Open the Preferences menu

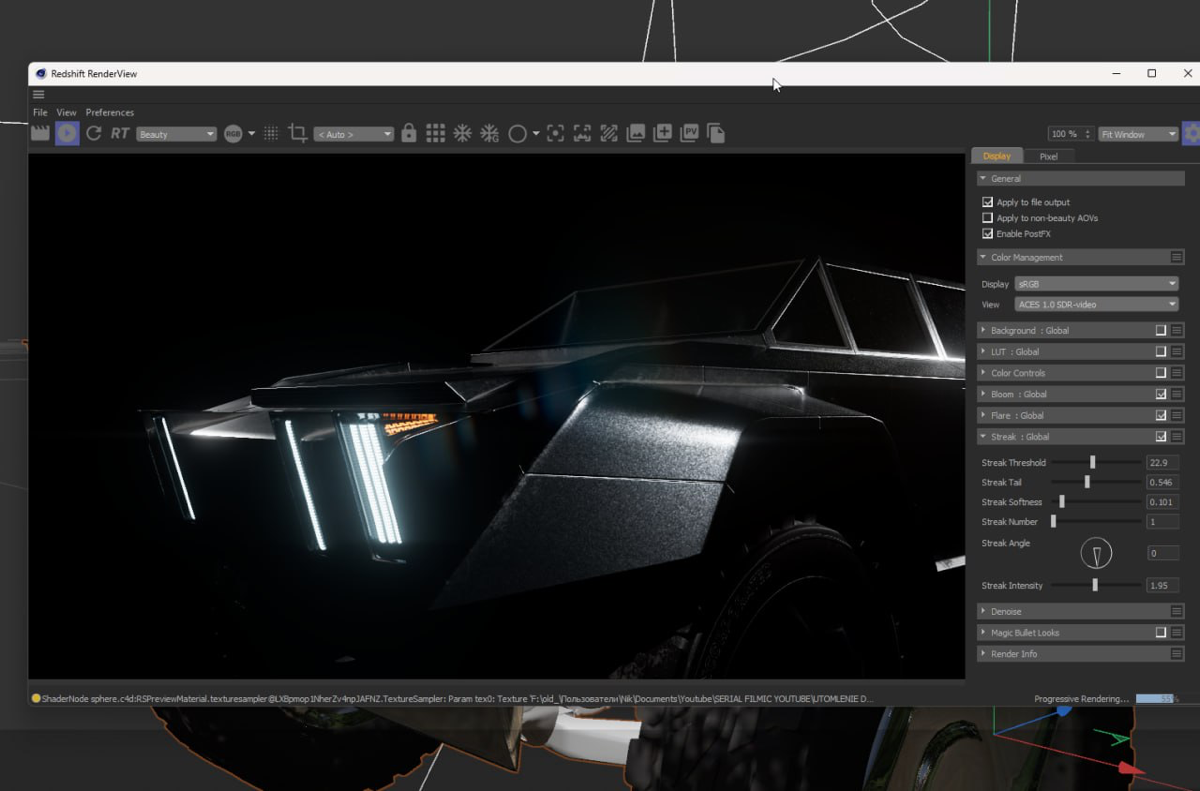pos(110,113)
